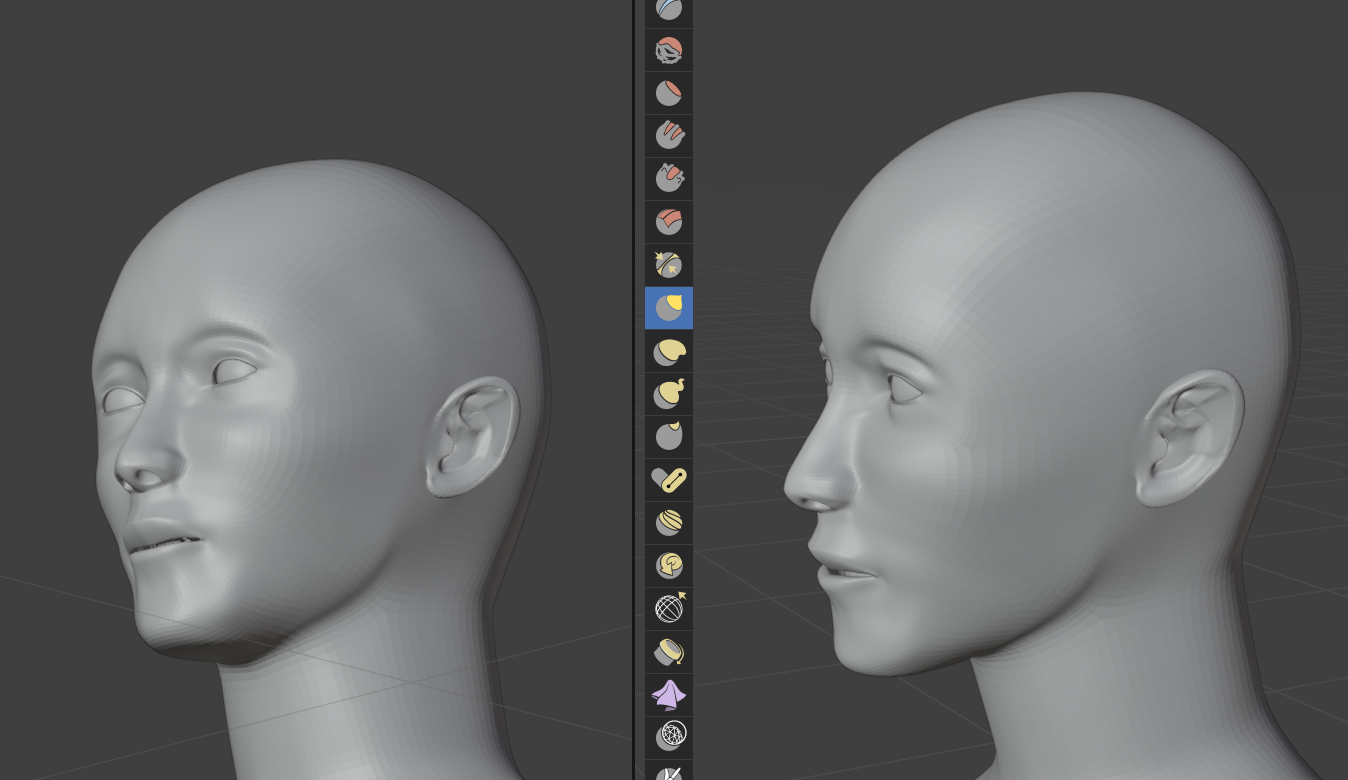Select the Pinch brush with arrows

(x=669, y=264)
